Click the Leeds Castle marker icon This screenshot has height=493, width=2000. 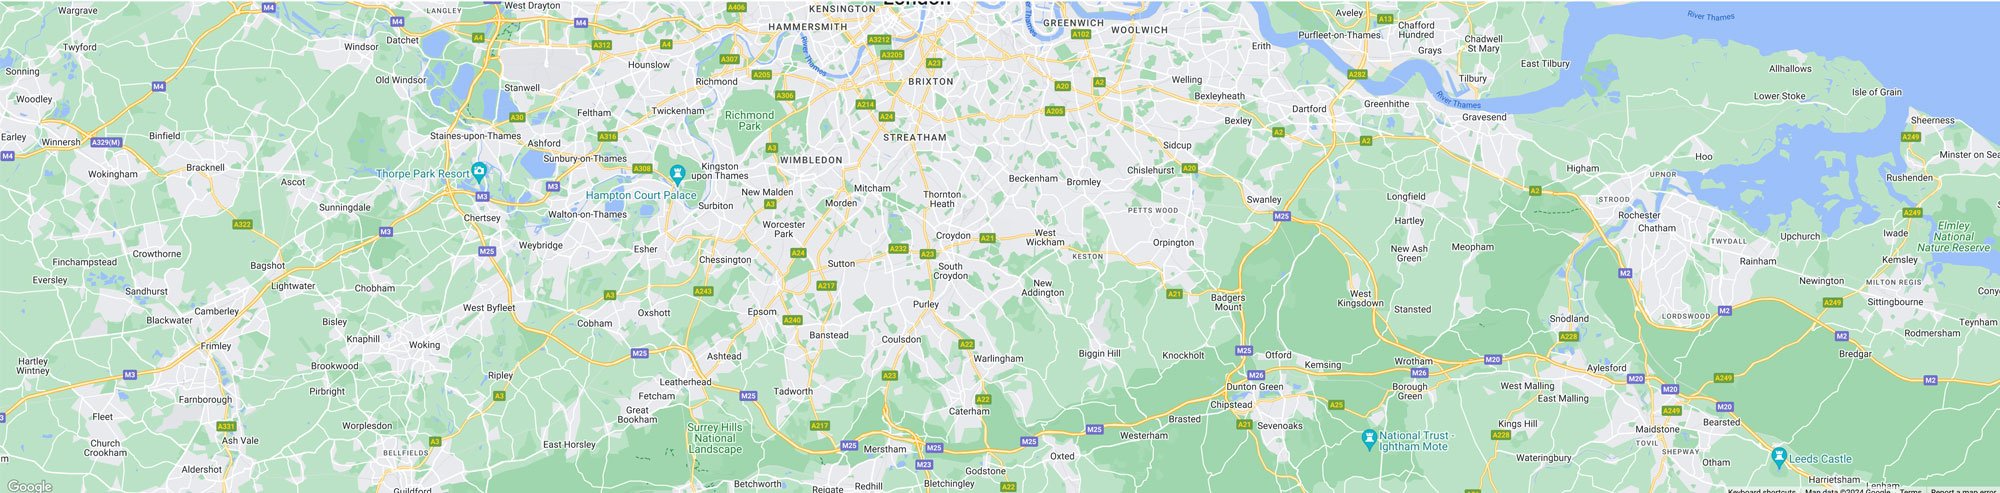click(x=1778, y=457)
